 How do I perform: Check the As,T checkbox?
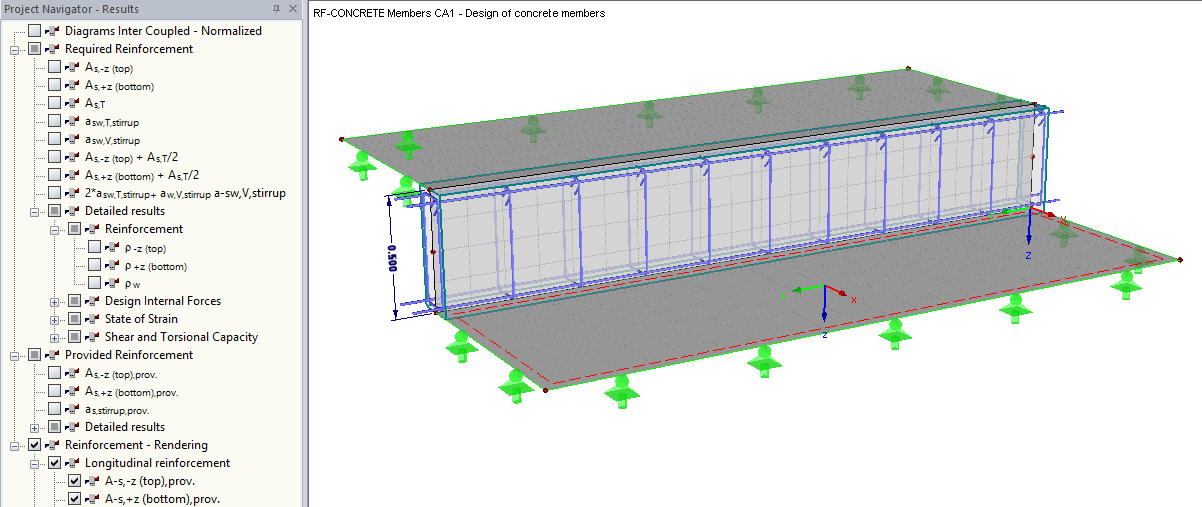click(x=55, y=103)
